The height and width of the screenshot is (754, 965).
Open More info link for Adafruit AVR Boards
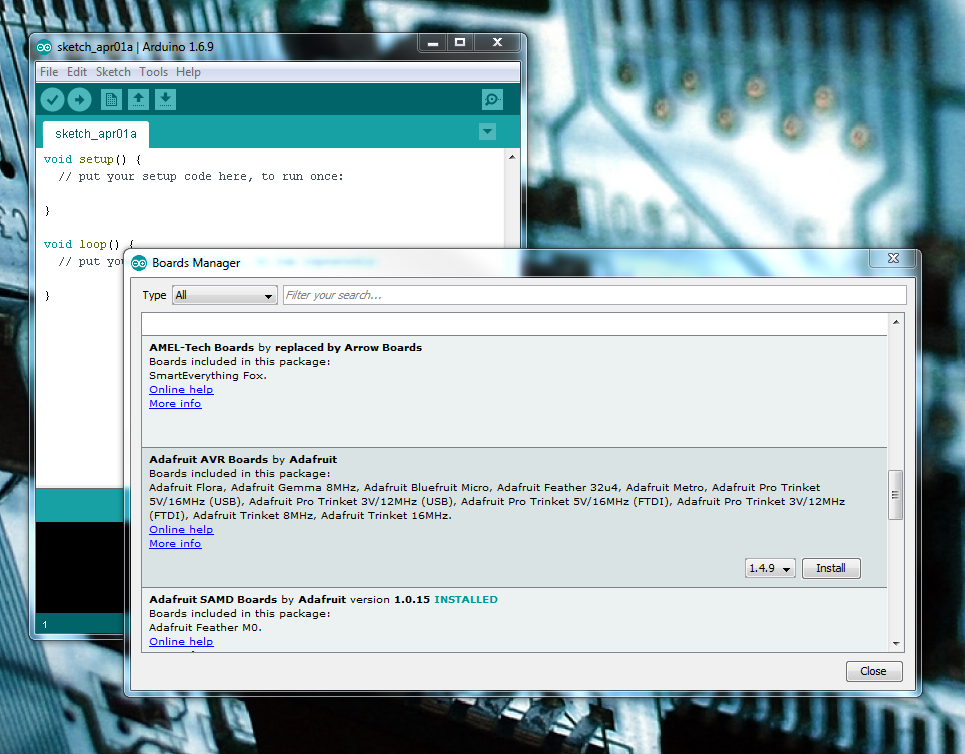click(x=175, y=543)
